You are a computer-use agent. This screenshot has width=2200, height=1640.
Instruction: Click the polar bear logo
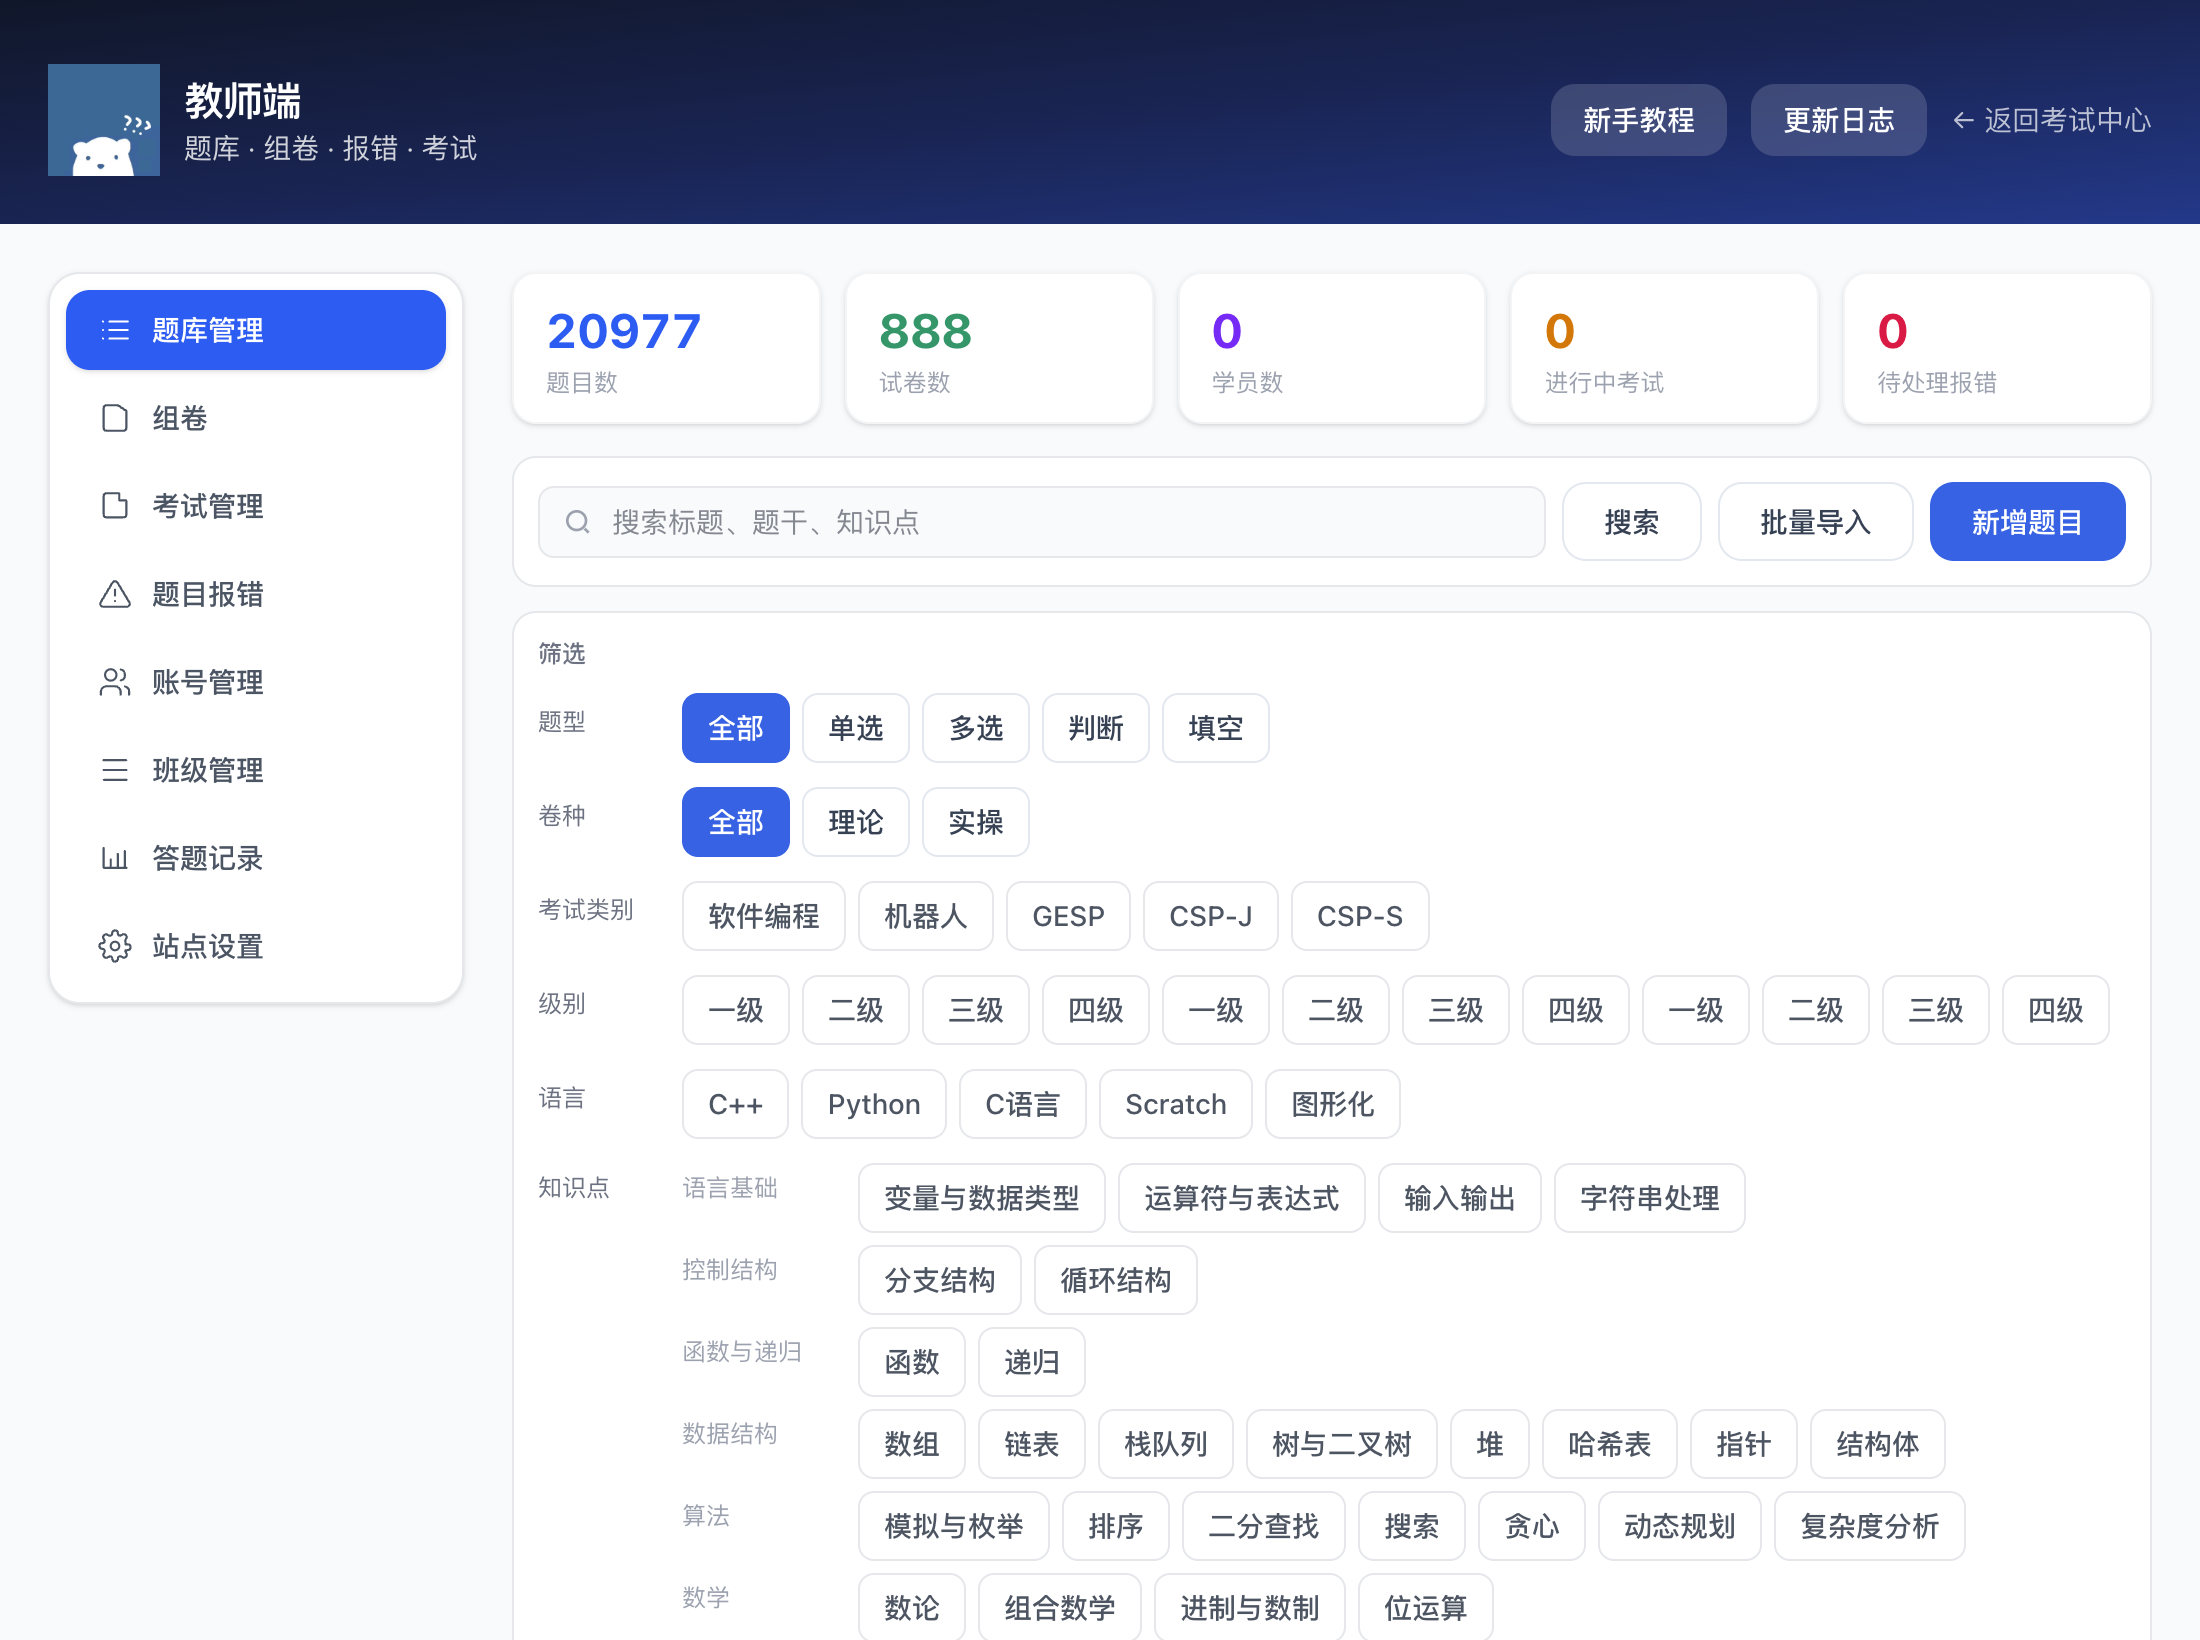point(104,120)
